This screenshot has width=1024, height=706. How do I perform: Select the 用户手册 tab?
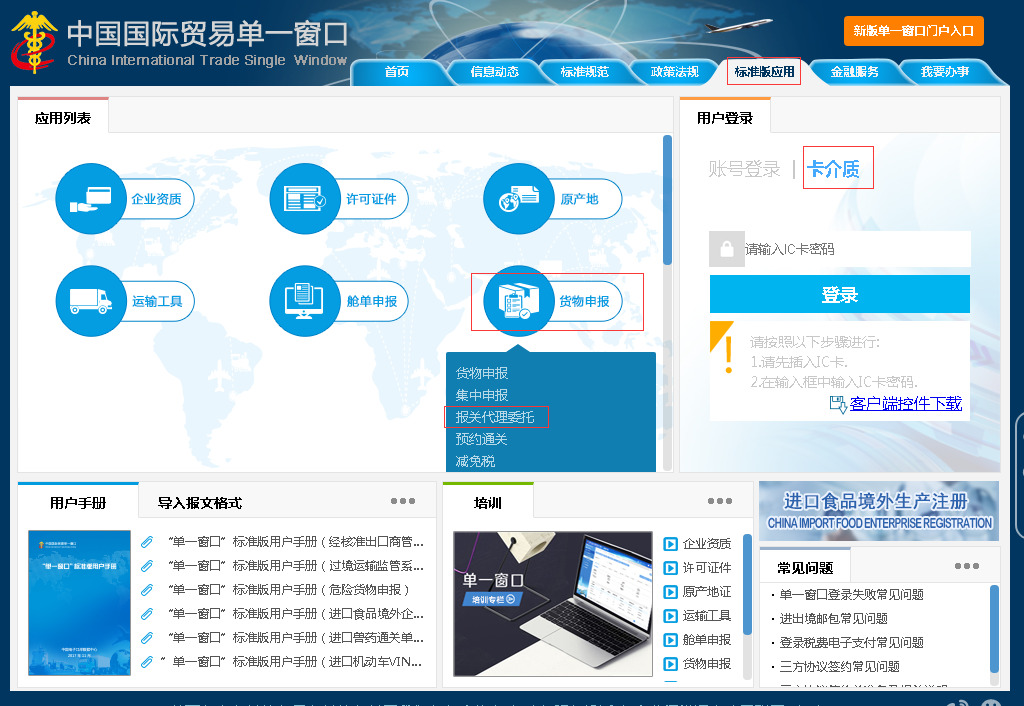click(x=78, y=503)
